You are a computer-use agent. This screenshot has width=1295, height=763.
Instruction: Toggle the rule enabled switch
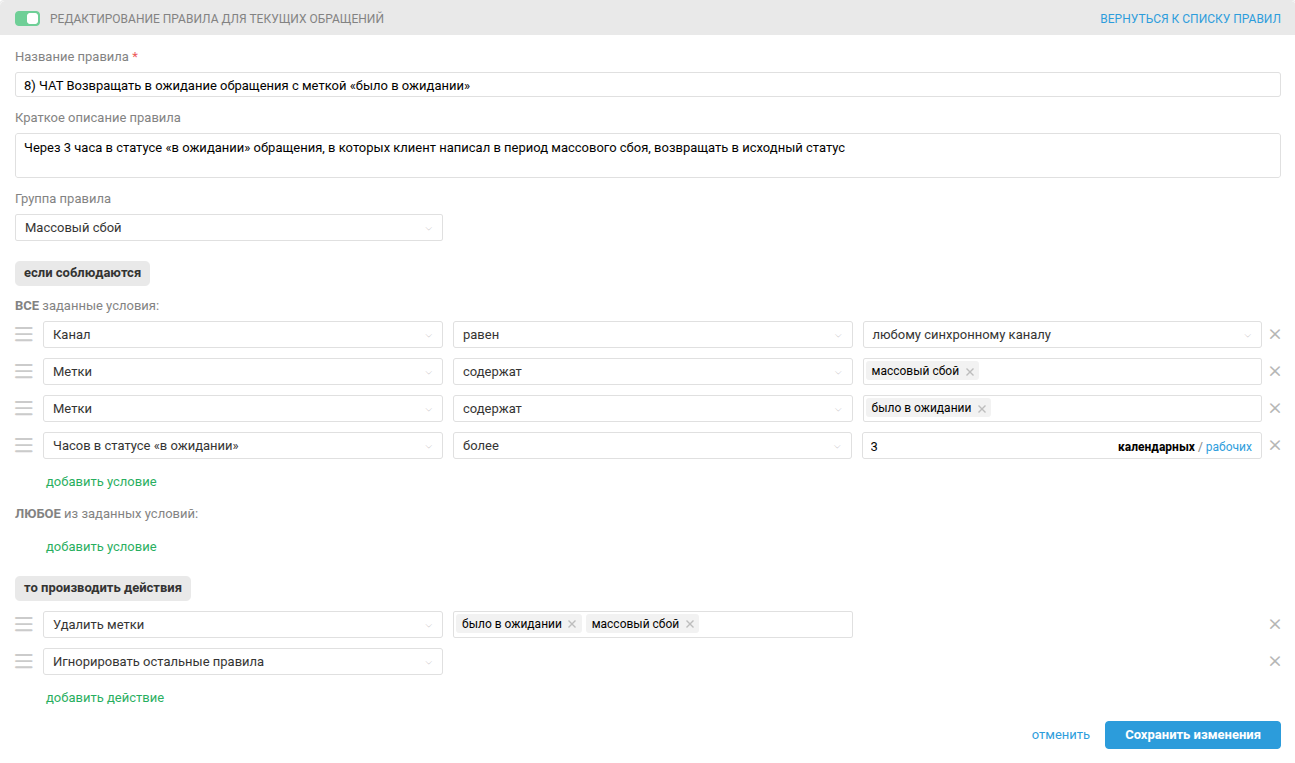[27, 19]
